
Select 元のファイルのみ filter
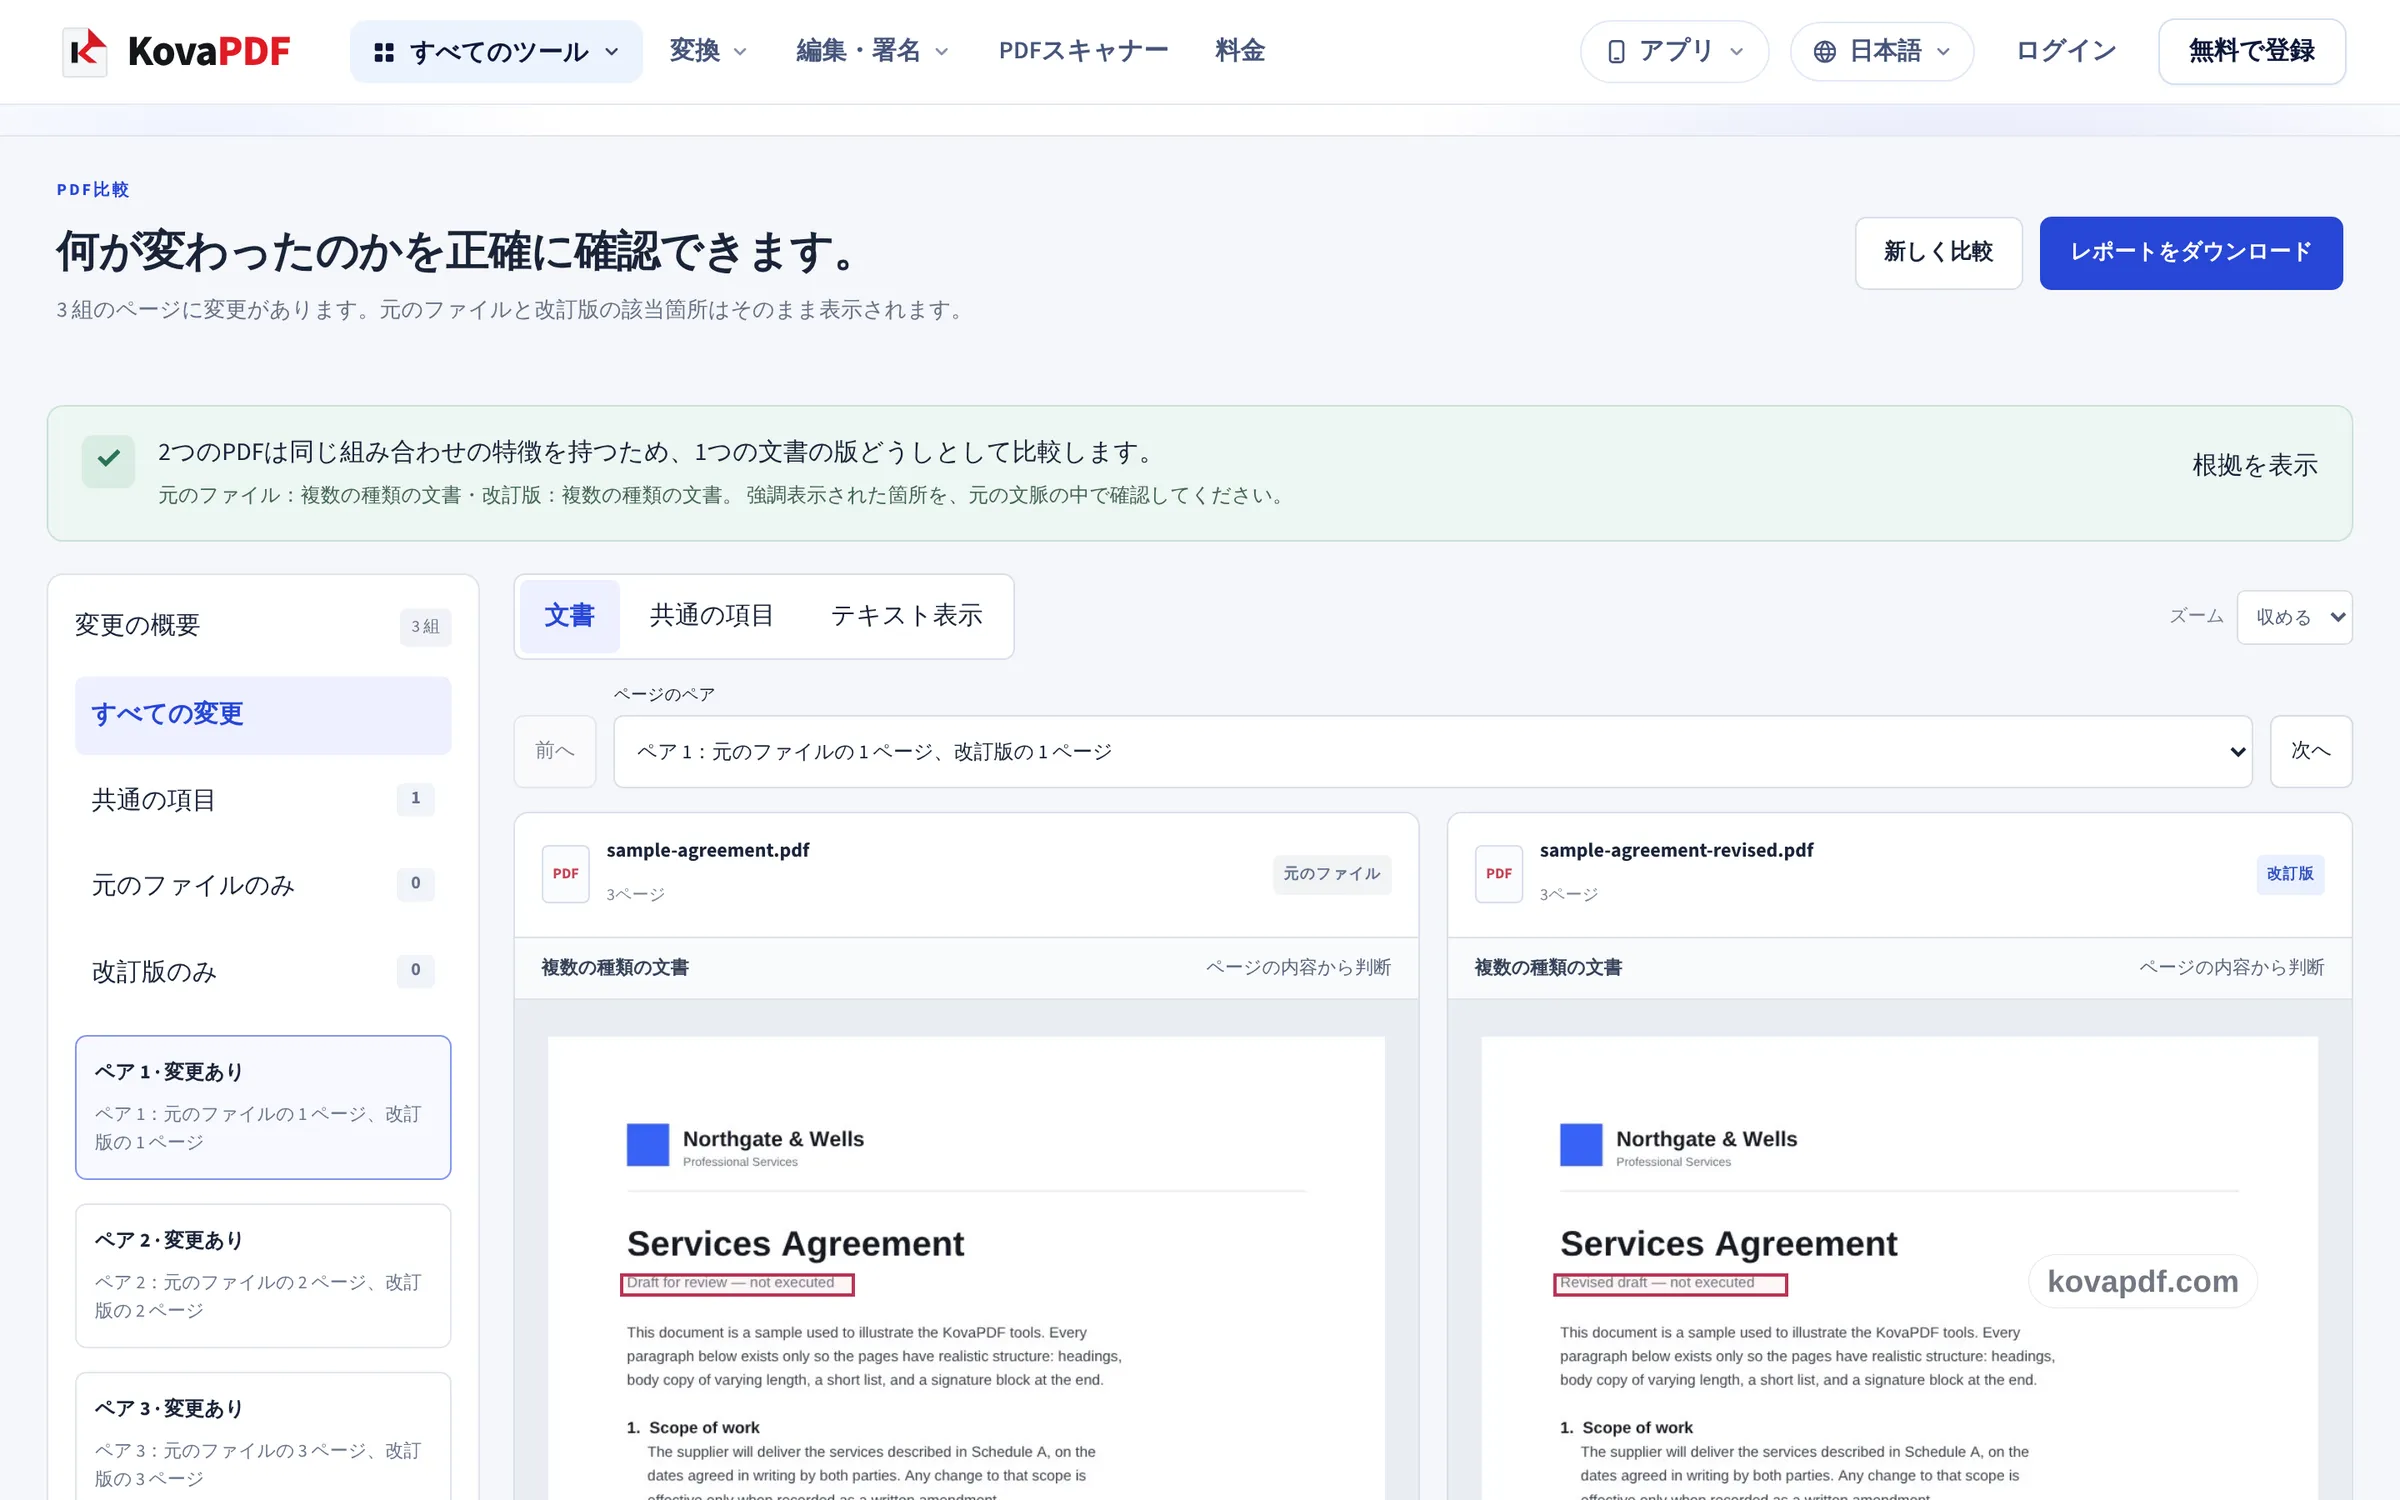click(x=263, y=885)
